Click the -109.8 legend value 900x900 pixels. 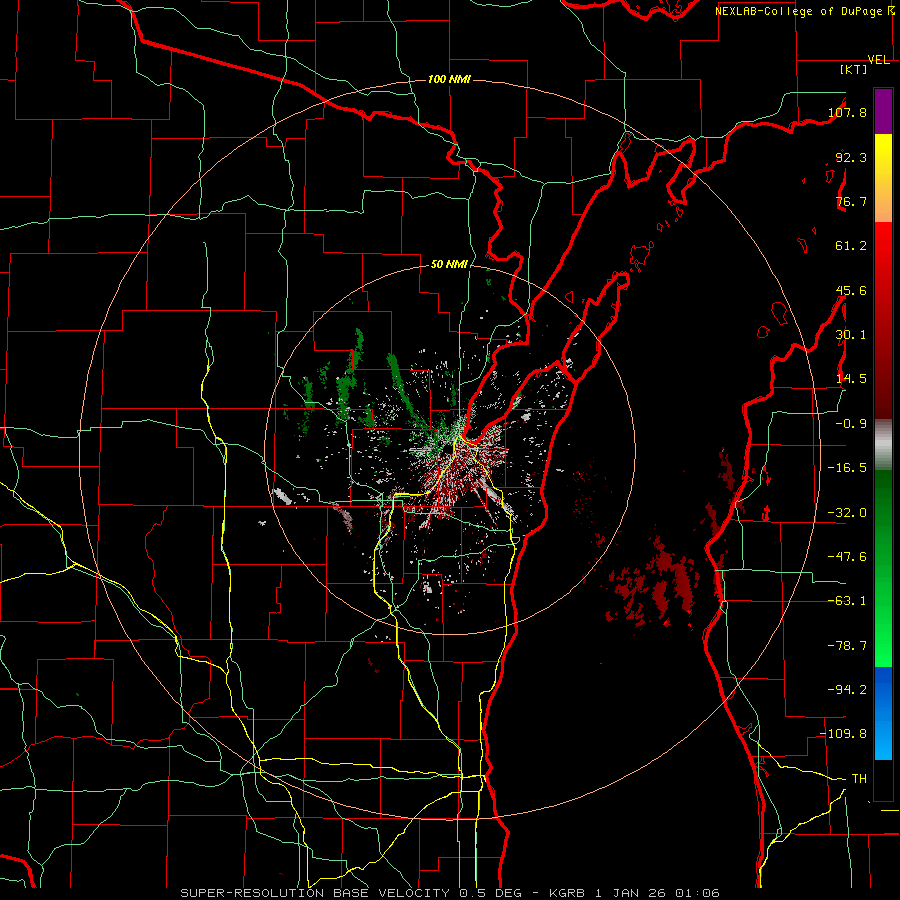844,734
